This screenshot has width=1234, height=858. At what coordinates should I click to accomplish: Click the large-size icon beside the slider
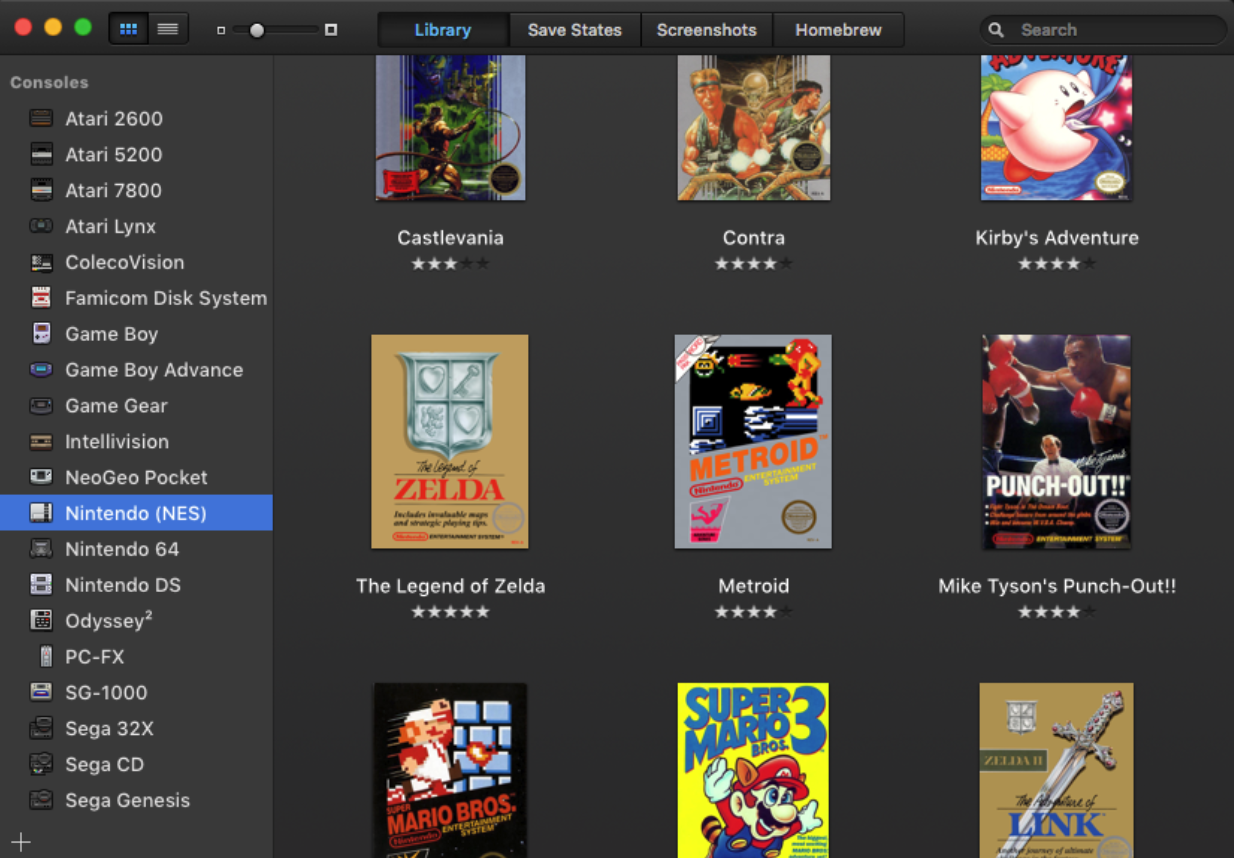pos(331,30)
